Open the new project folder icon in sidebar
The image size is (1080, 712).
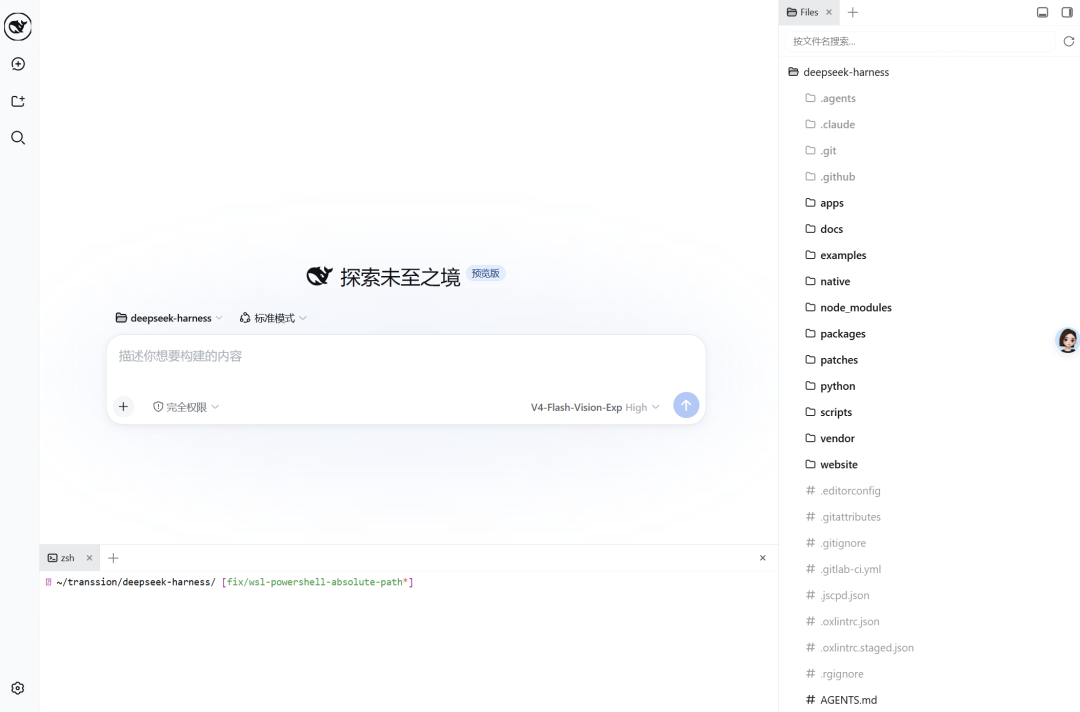pos(18,101)
